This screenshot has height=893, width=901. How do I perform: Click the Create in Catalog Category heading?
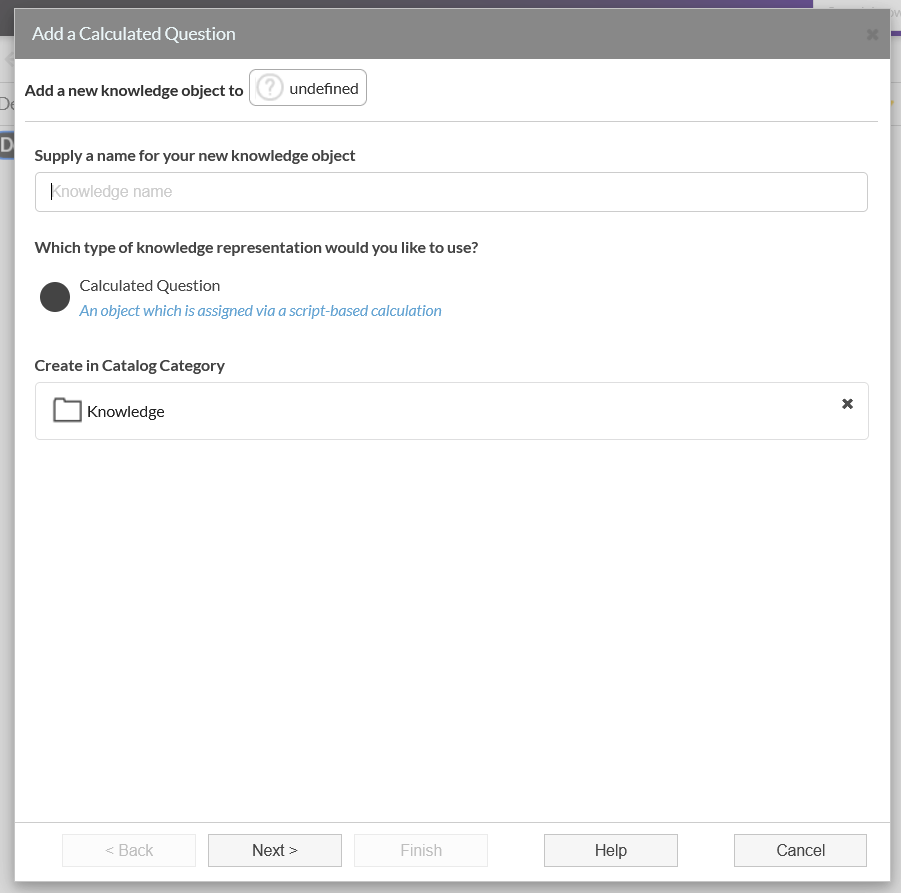coord(130,365)
